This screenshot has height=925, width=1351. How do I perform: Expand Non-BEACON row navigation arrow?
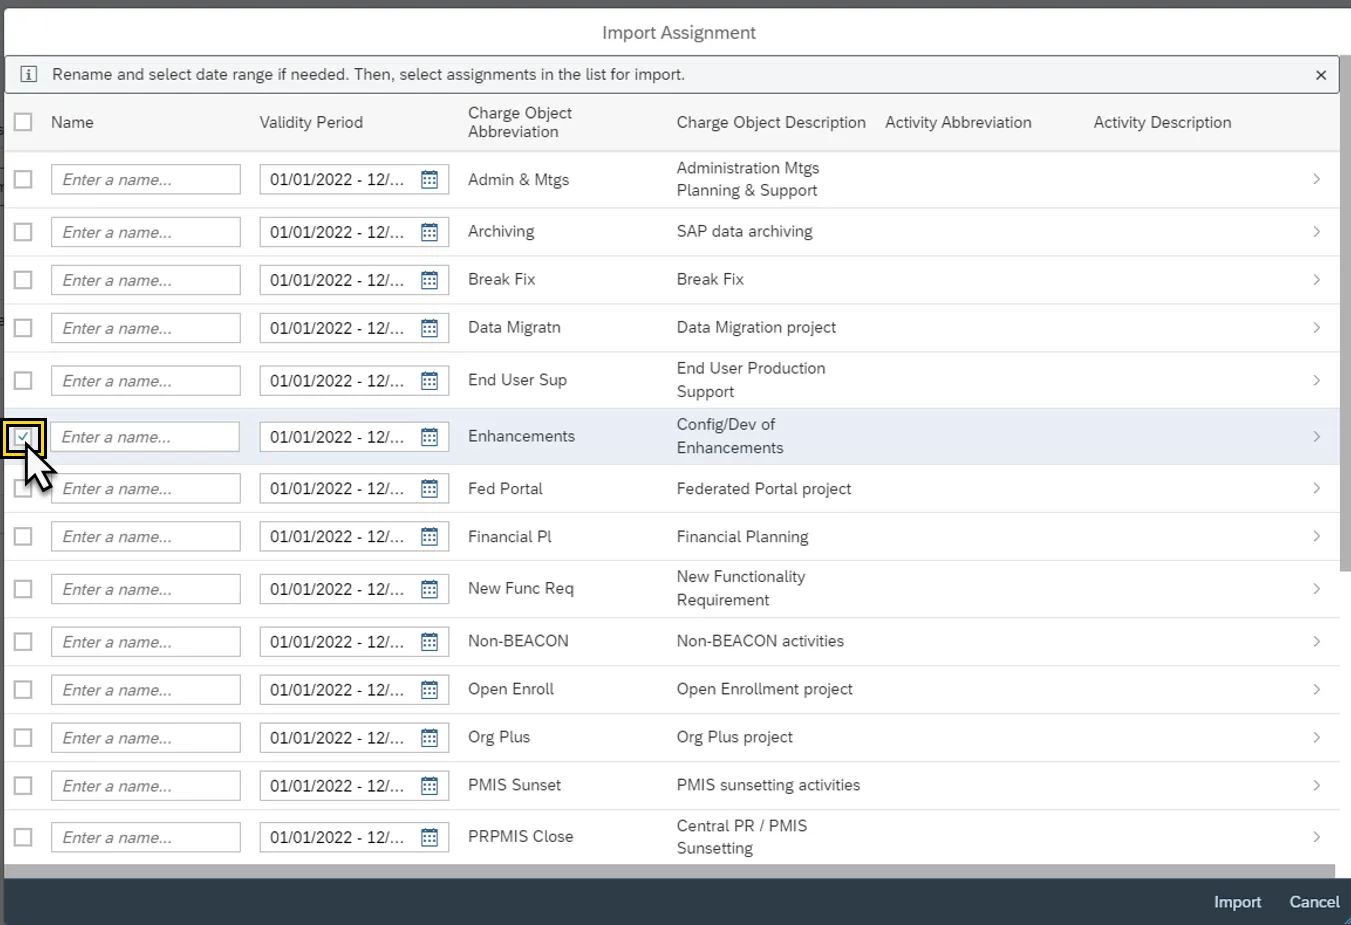(1316, 642)
